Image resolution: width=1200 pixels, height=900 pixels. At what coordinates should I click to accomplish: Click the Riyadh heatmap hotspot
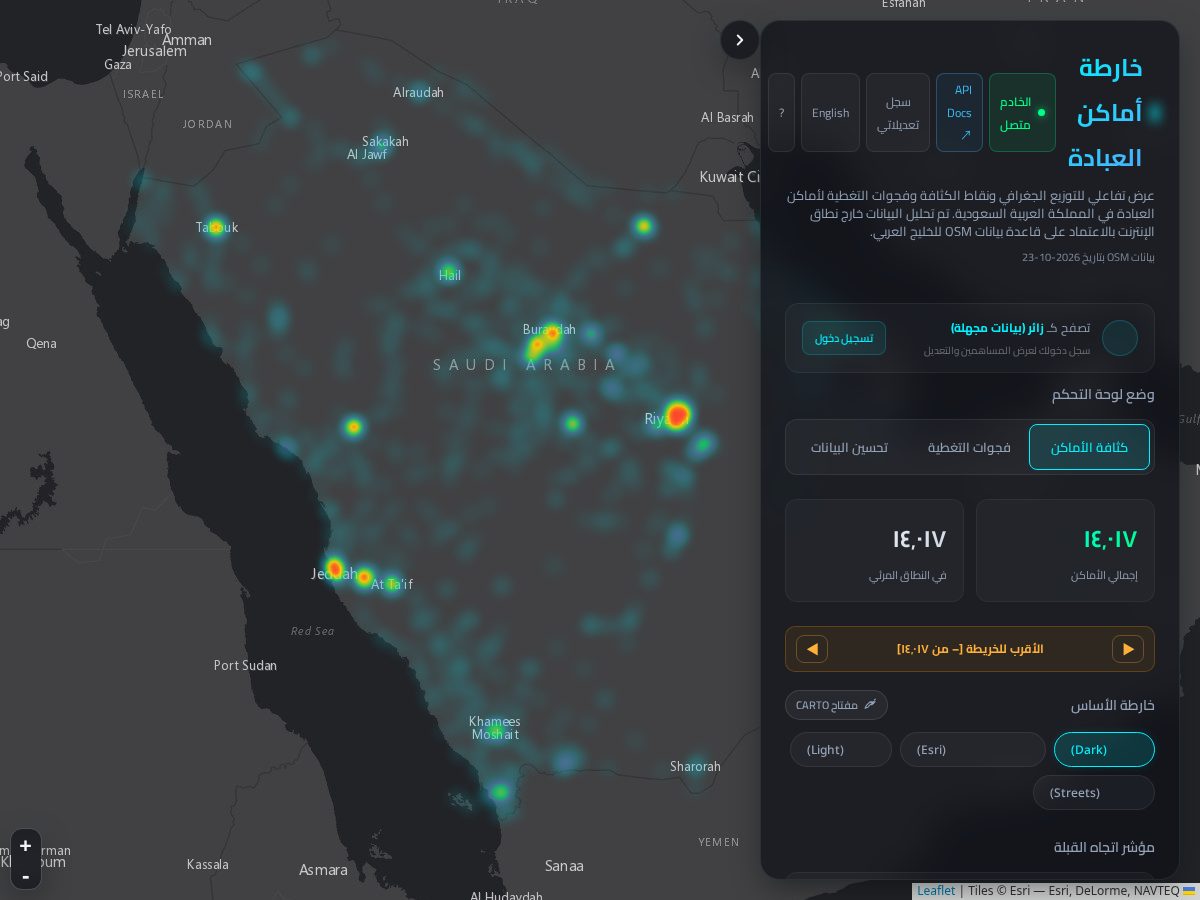pos(679,414)
